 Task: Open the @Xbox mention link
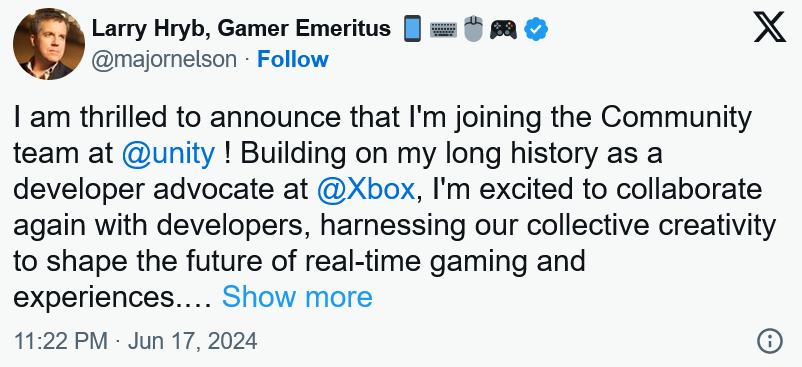pyautogui.click(x=365, y=189)
